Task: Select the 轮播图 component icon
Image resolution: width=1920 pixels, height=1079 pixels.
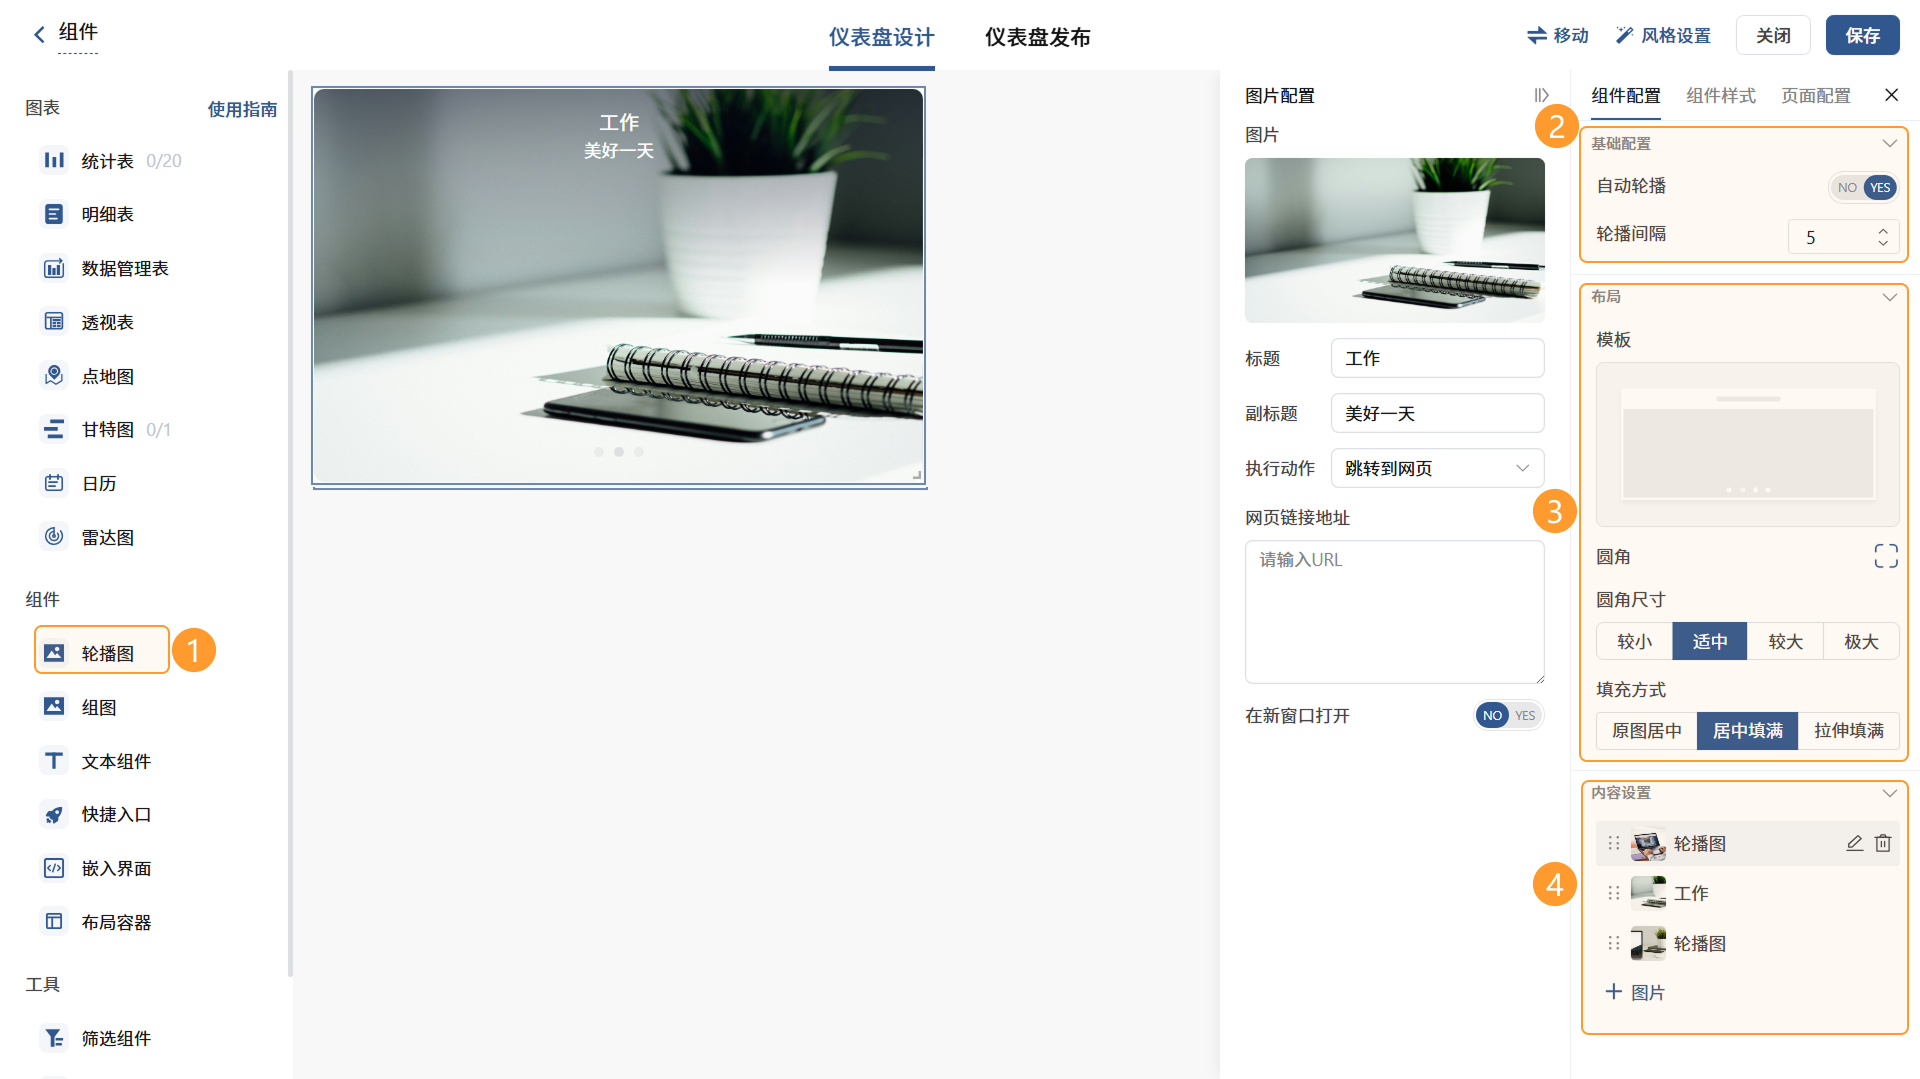Action: tap(54, 652)
